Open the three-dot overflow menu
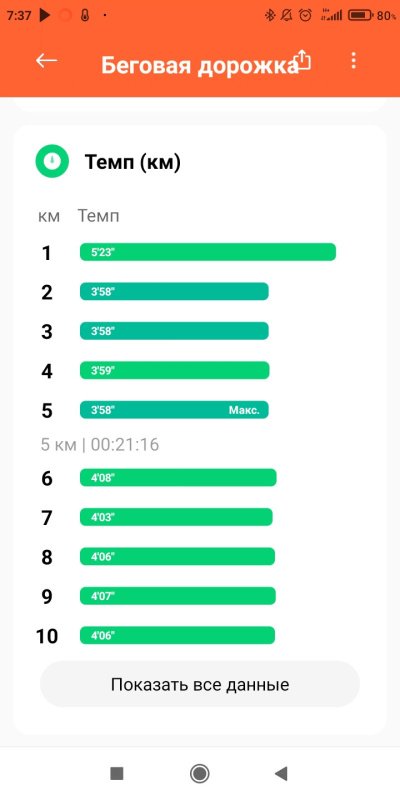Screen dimensions: 400x800 coord(353,61)
